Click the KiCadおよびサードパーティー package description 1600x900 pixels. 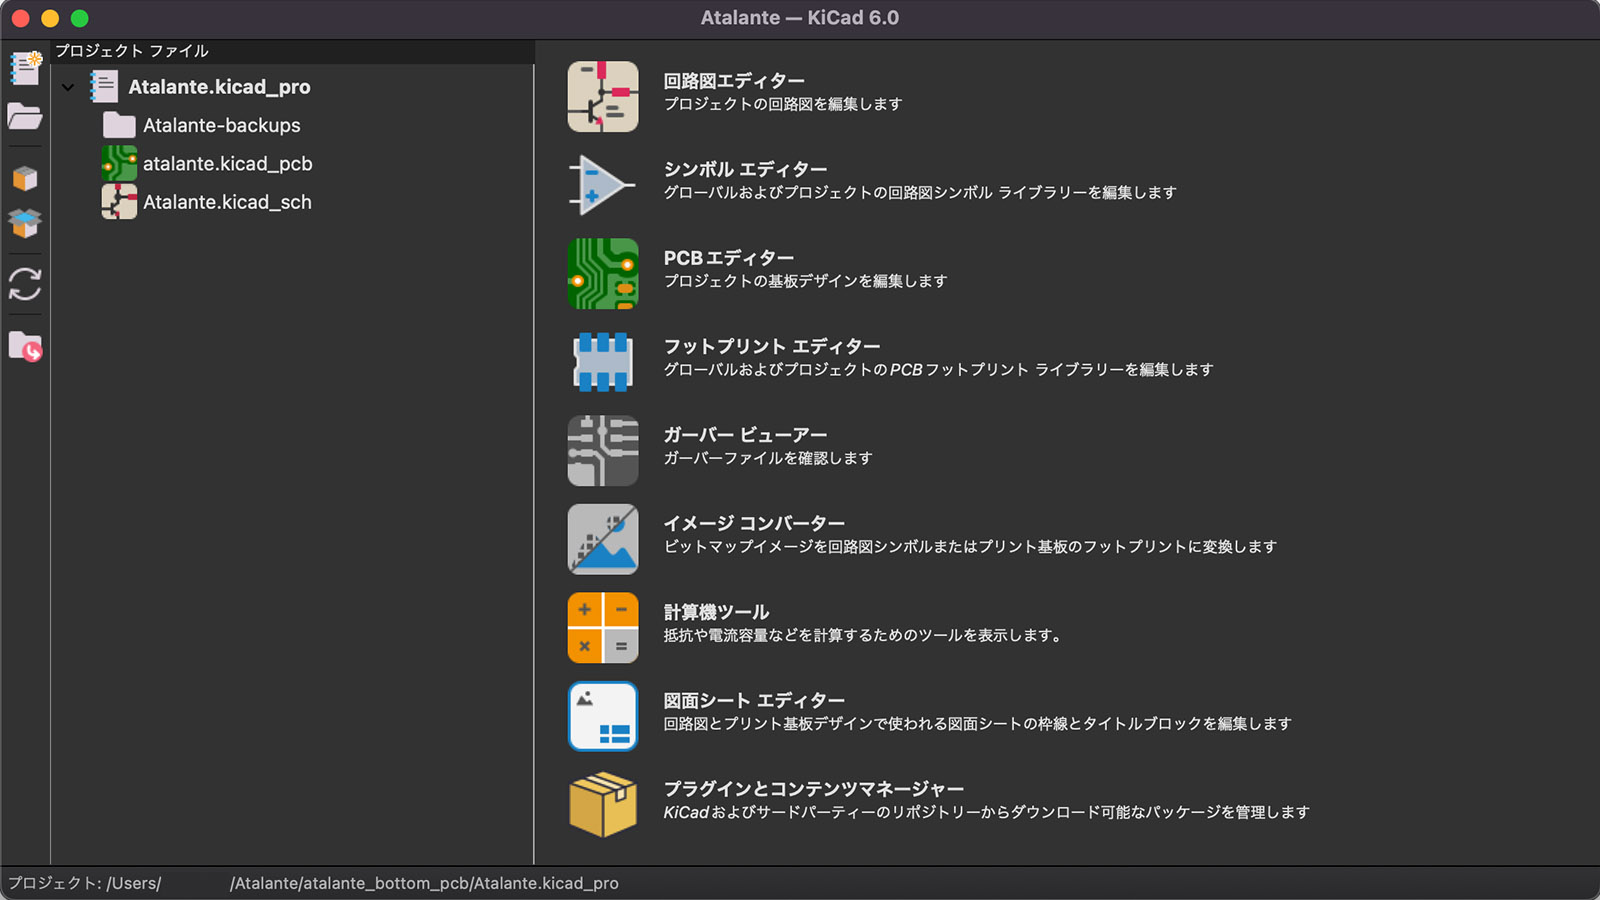coord(987,812)
